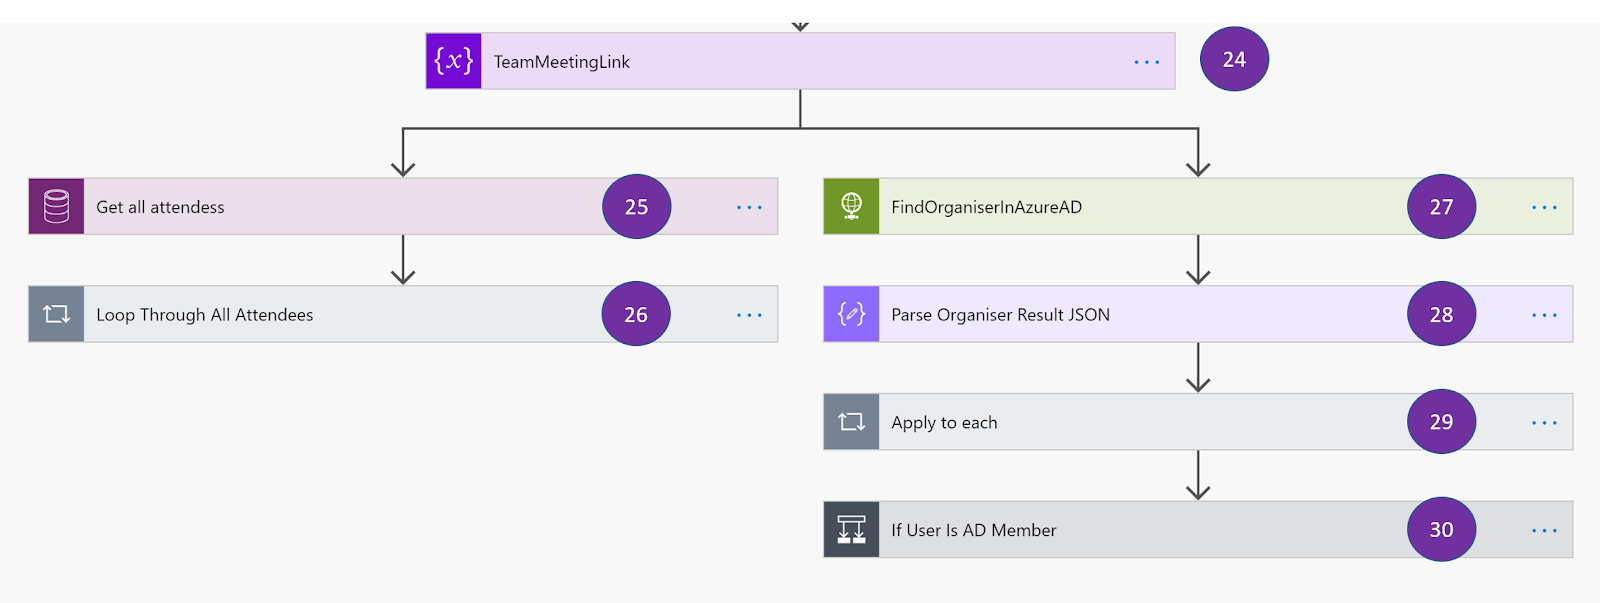Image resolution: width=1600 pixels, height=603 pixels.
Task: Click the Parse Organiser Result JSON icon
Action: pyautogui.click(x=851, y=315)
